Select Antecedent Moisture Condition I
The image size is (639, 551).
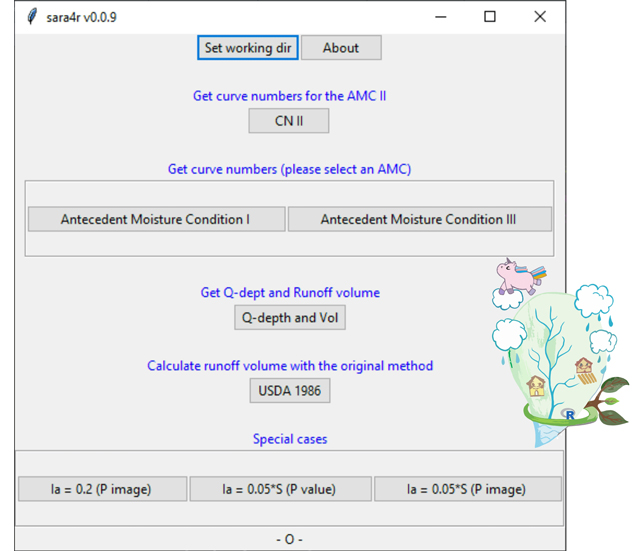tap(156, 219)
